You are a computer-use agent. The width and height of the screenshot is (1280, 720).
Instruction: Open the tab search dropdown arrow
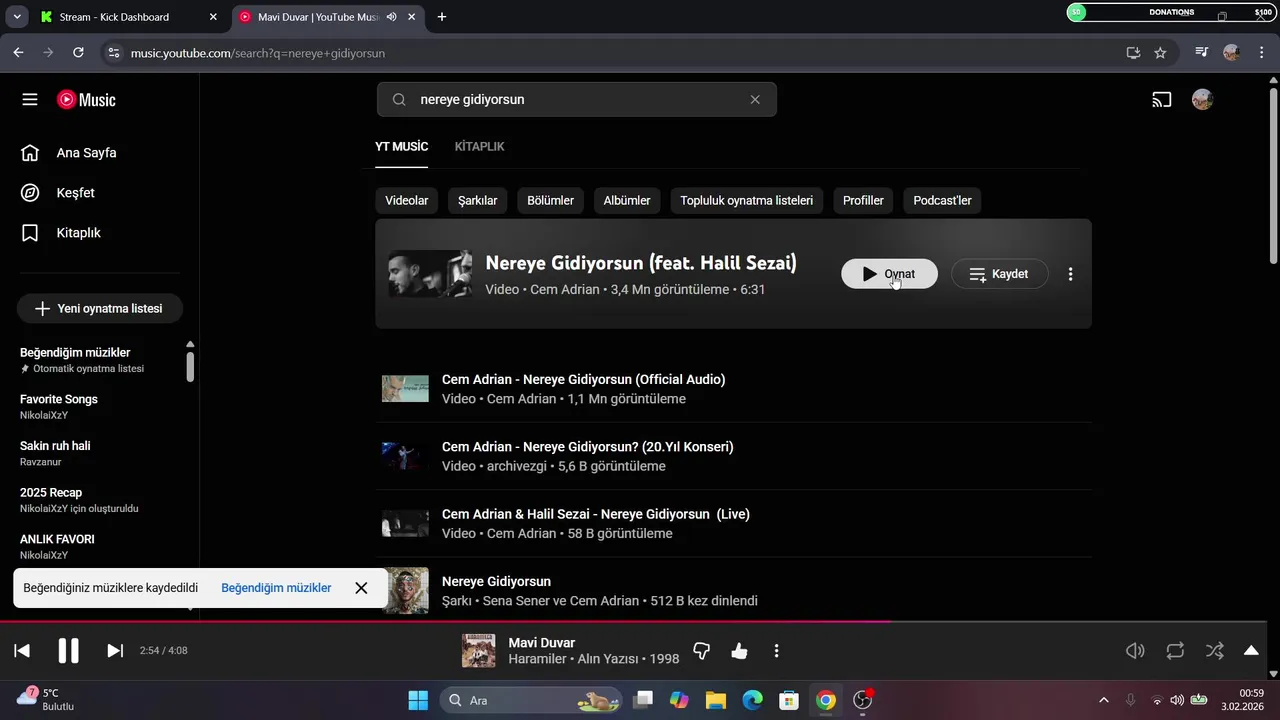16,17
